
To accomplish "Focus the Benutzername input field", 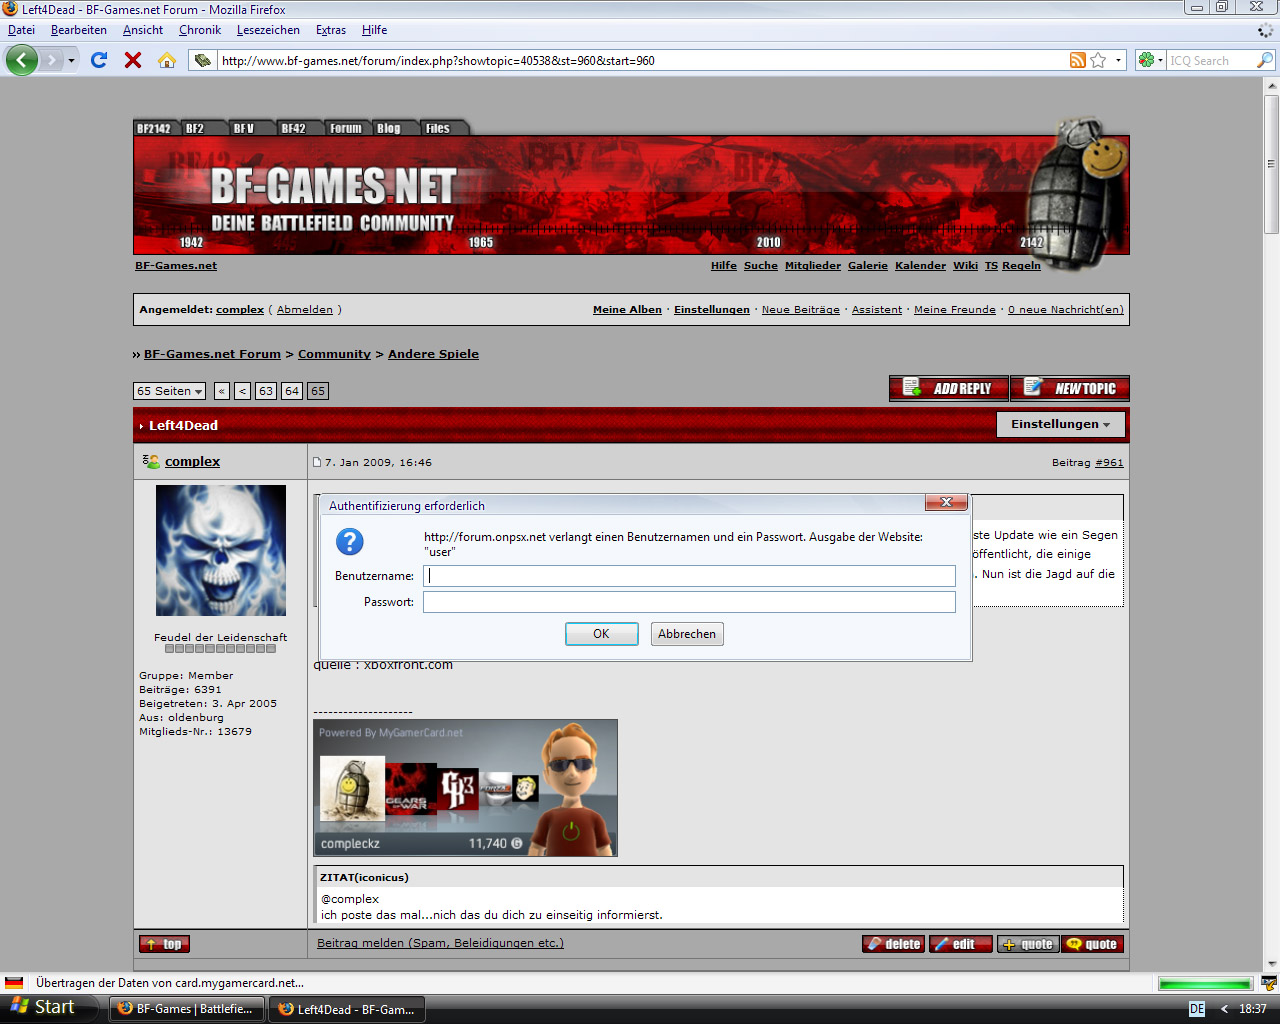I will pos(689,576).
